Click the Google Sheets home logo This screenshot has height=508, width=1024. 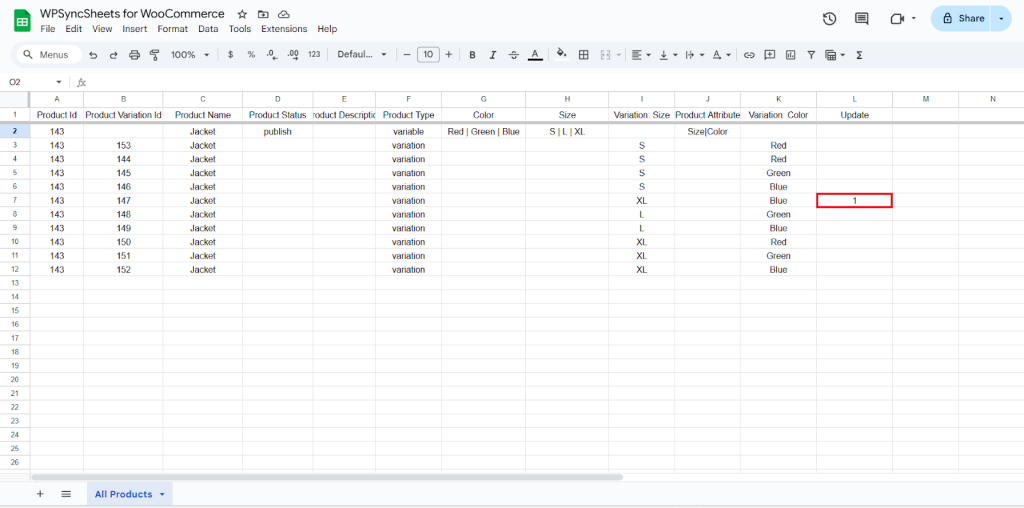(x=22, y=20)
